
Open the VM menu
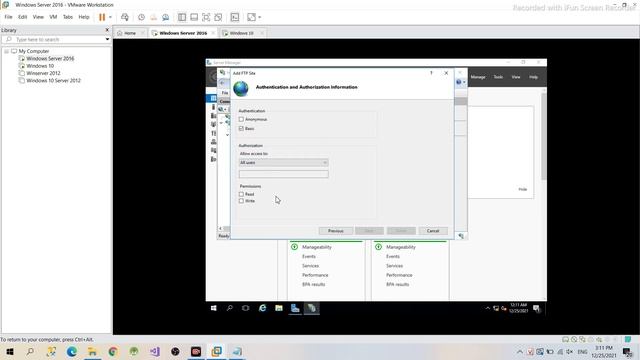pos(53,17)
